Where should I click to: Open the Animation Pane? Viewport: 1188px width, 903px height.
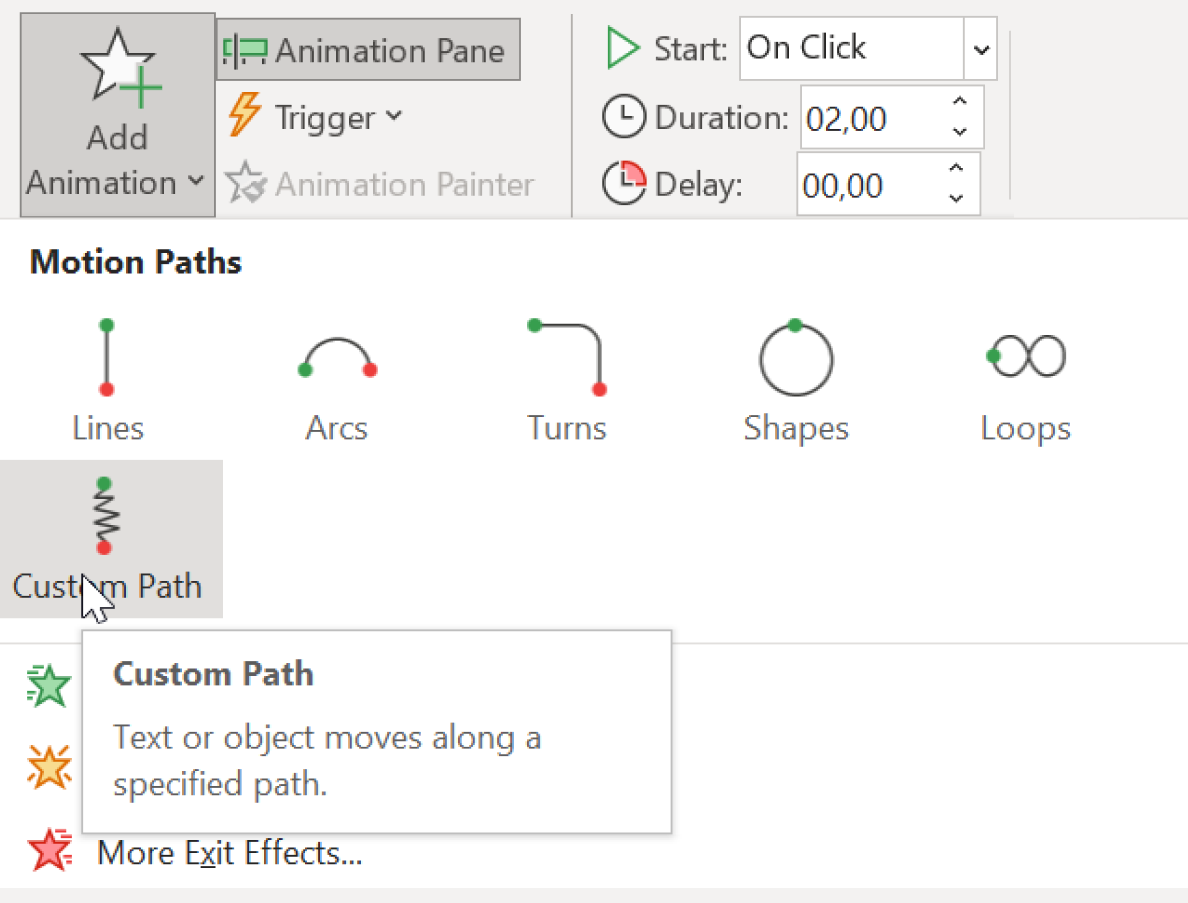coord(367,48)
